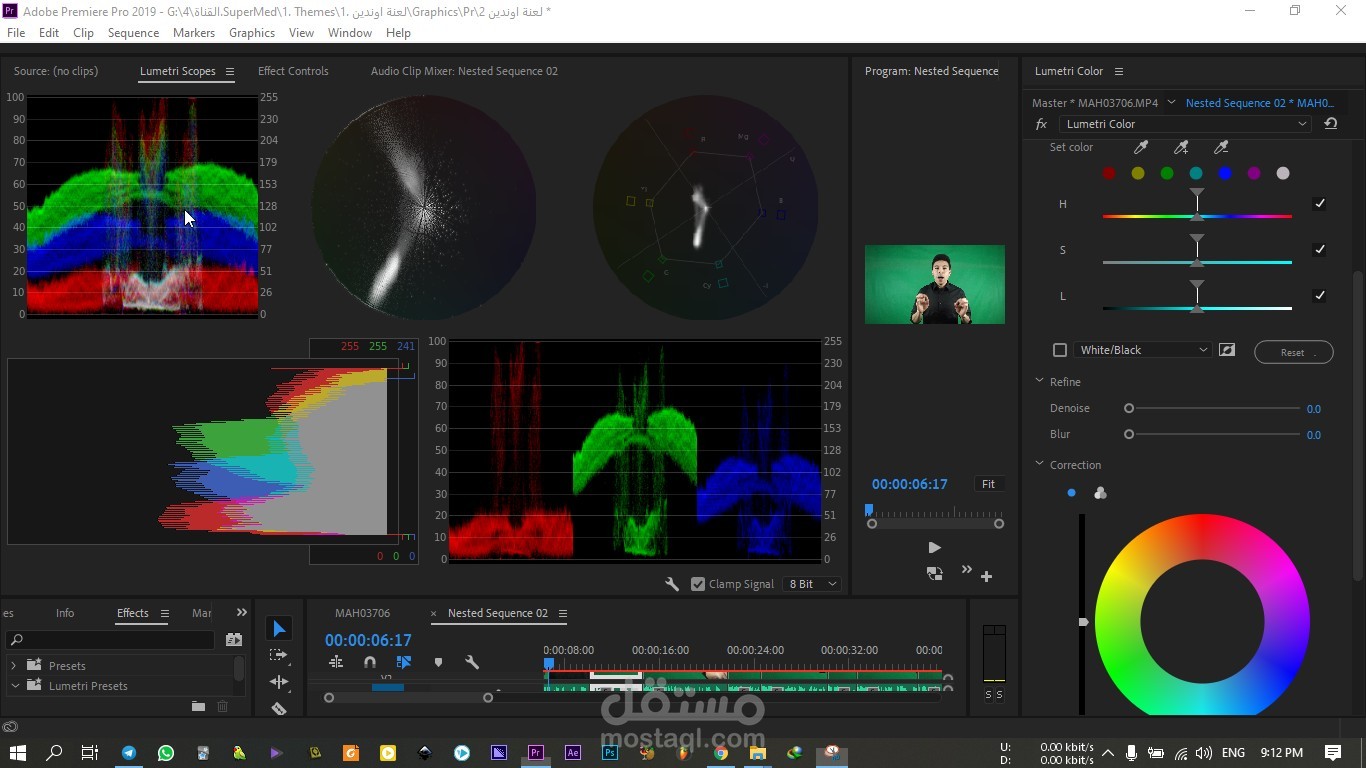This screenshot has width=1366, height=768.
Task: Click the Nested Sequence 02 * MAH0 link
Action: point(1260,103)
